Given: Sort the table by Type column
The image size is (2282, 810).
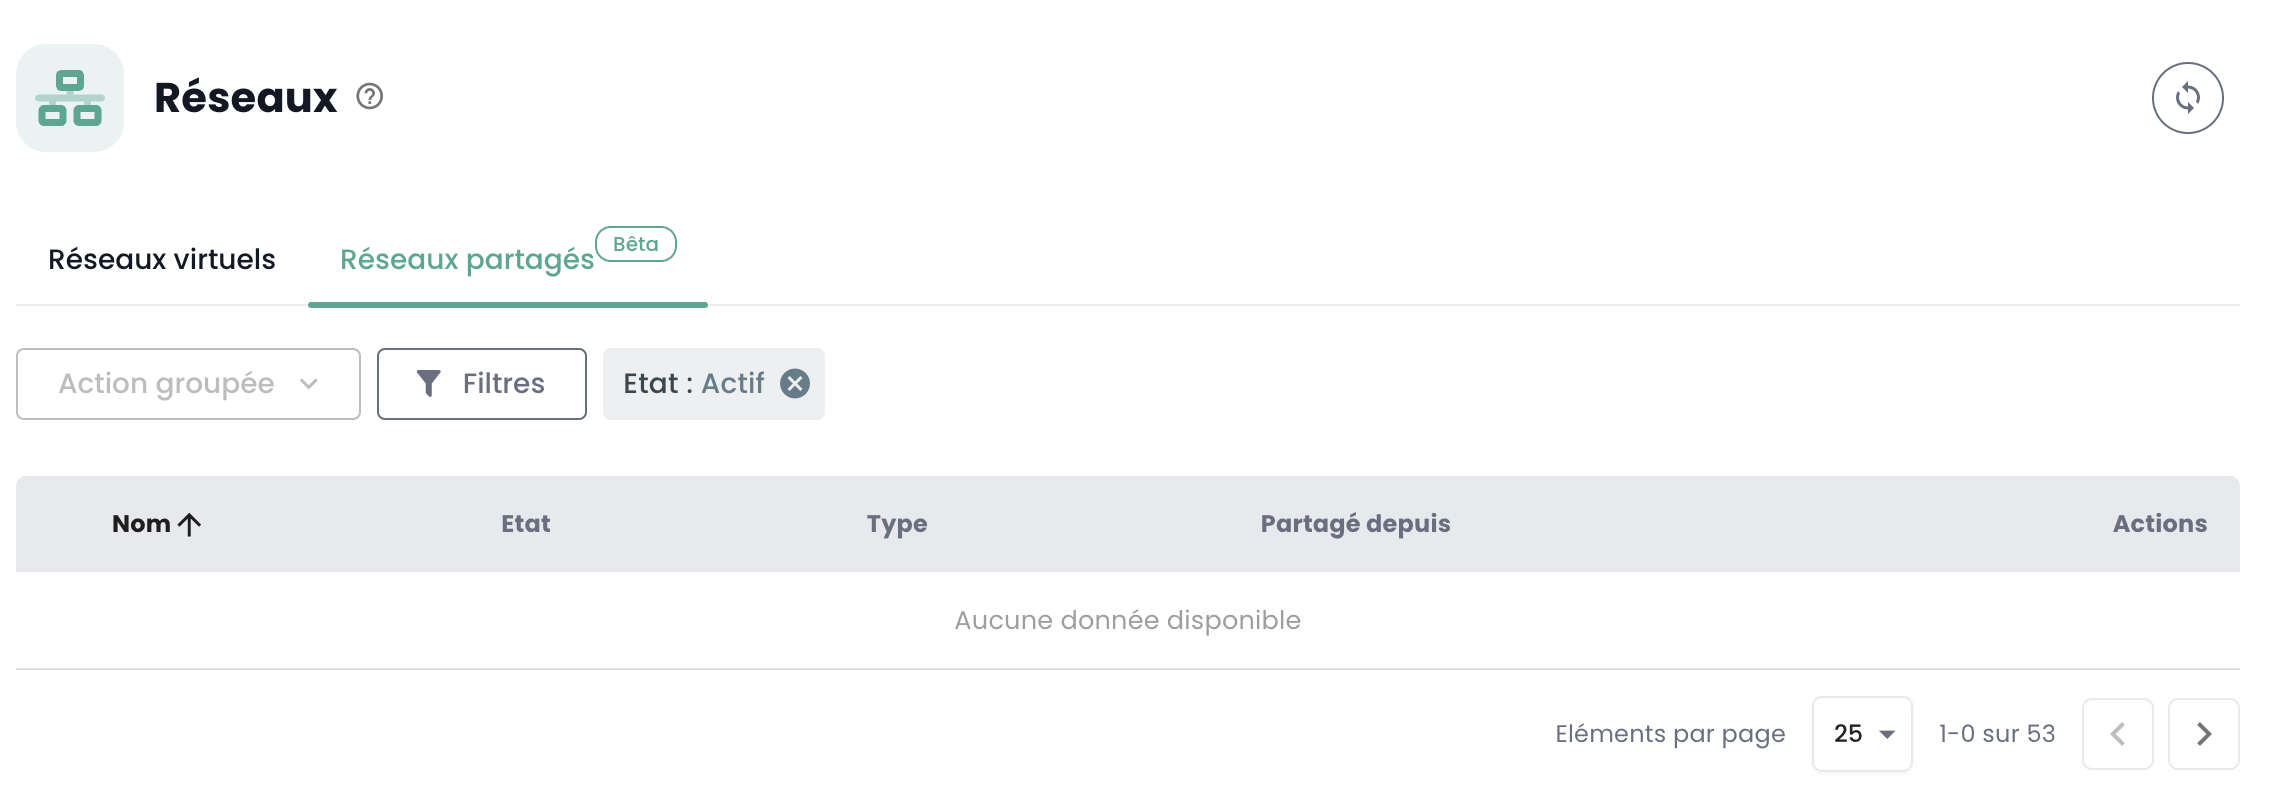Looking at the screenshot, I should point(897,524).
